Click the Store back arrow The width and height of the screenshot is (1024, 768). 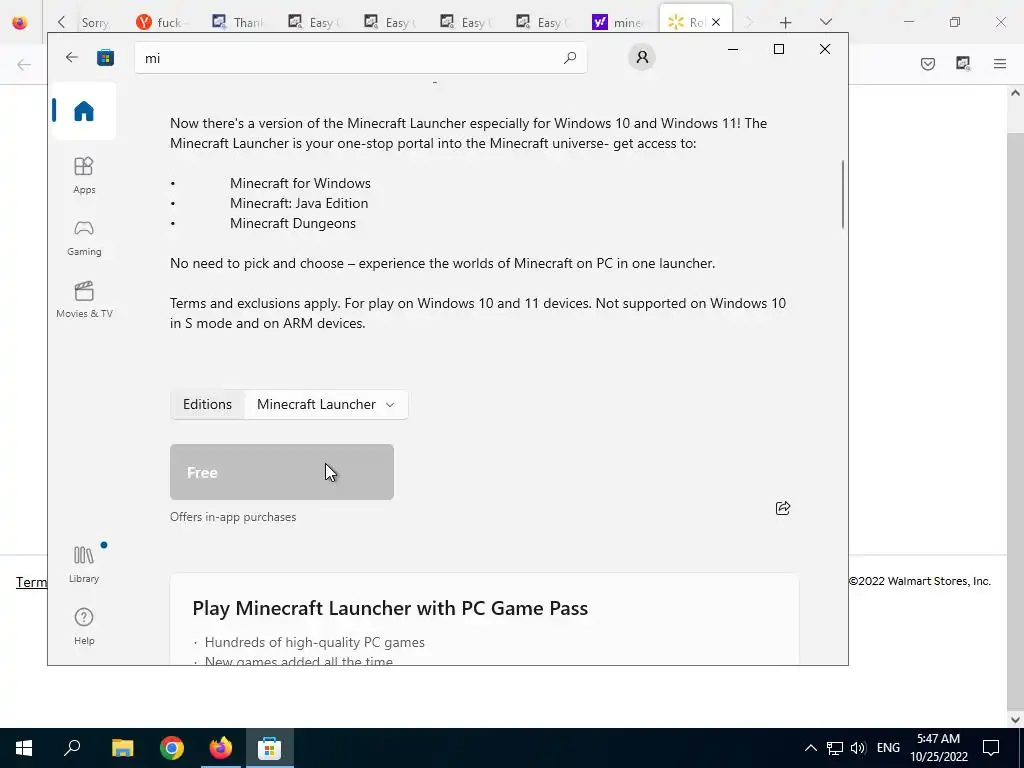click(72, 57)
